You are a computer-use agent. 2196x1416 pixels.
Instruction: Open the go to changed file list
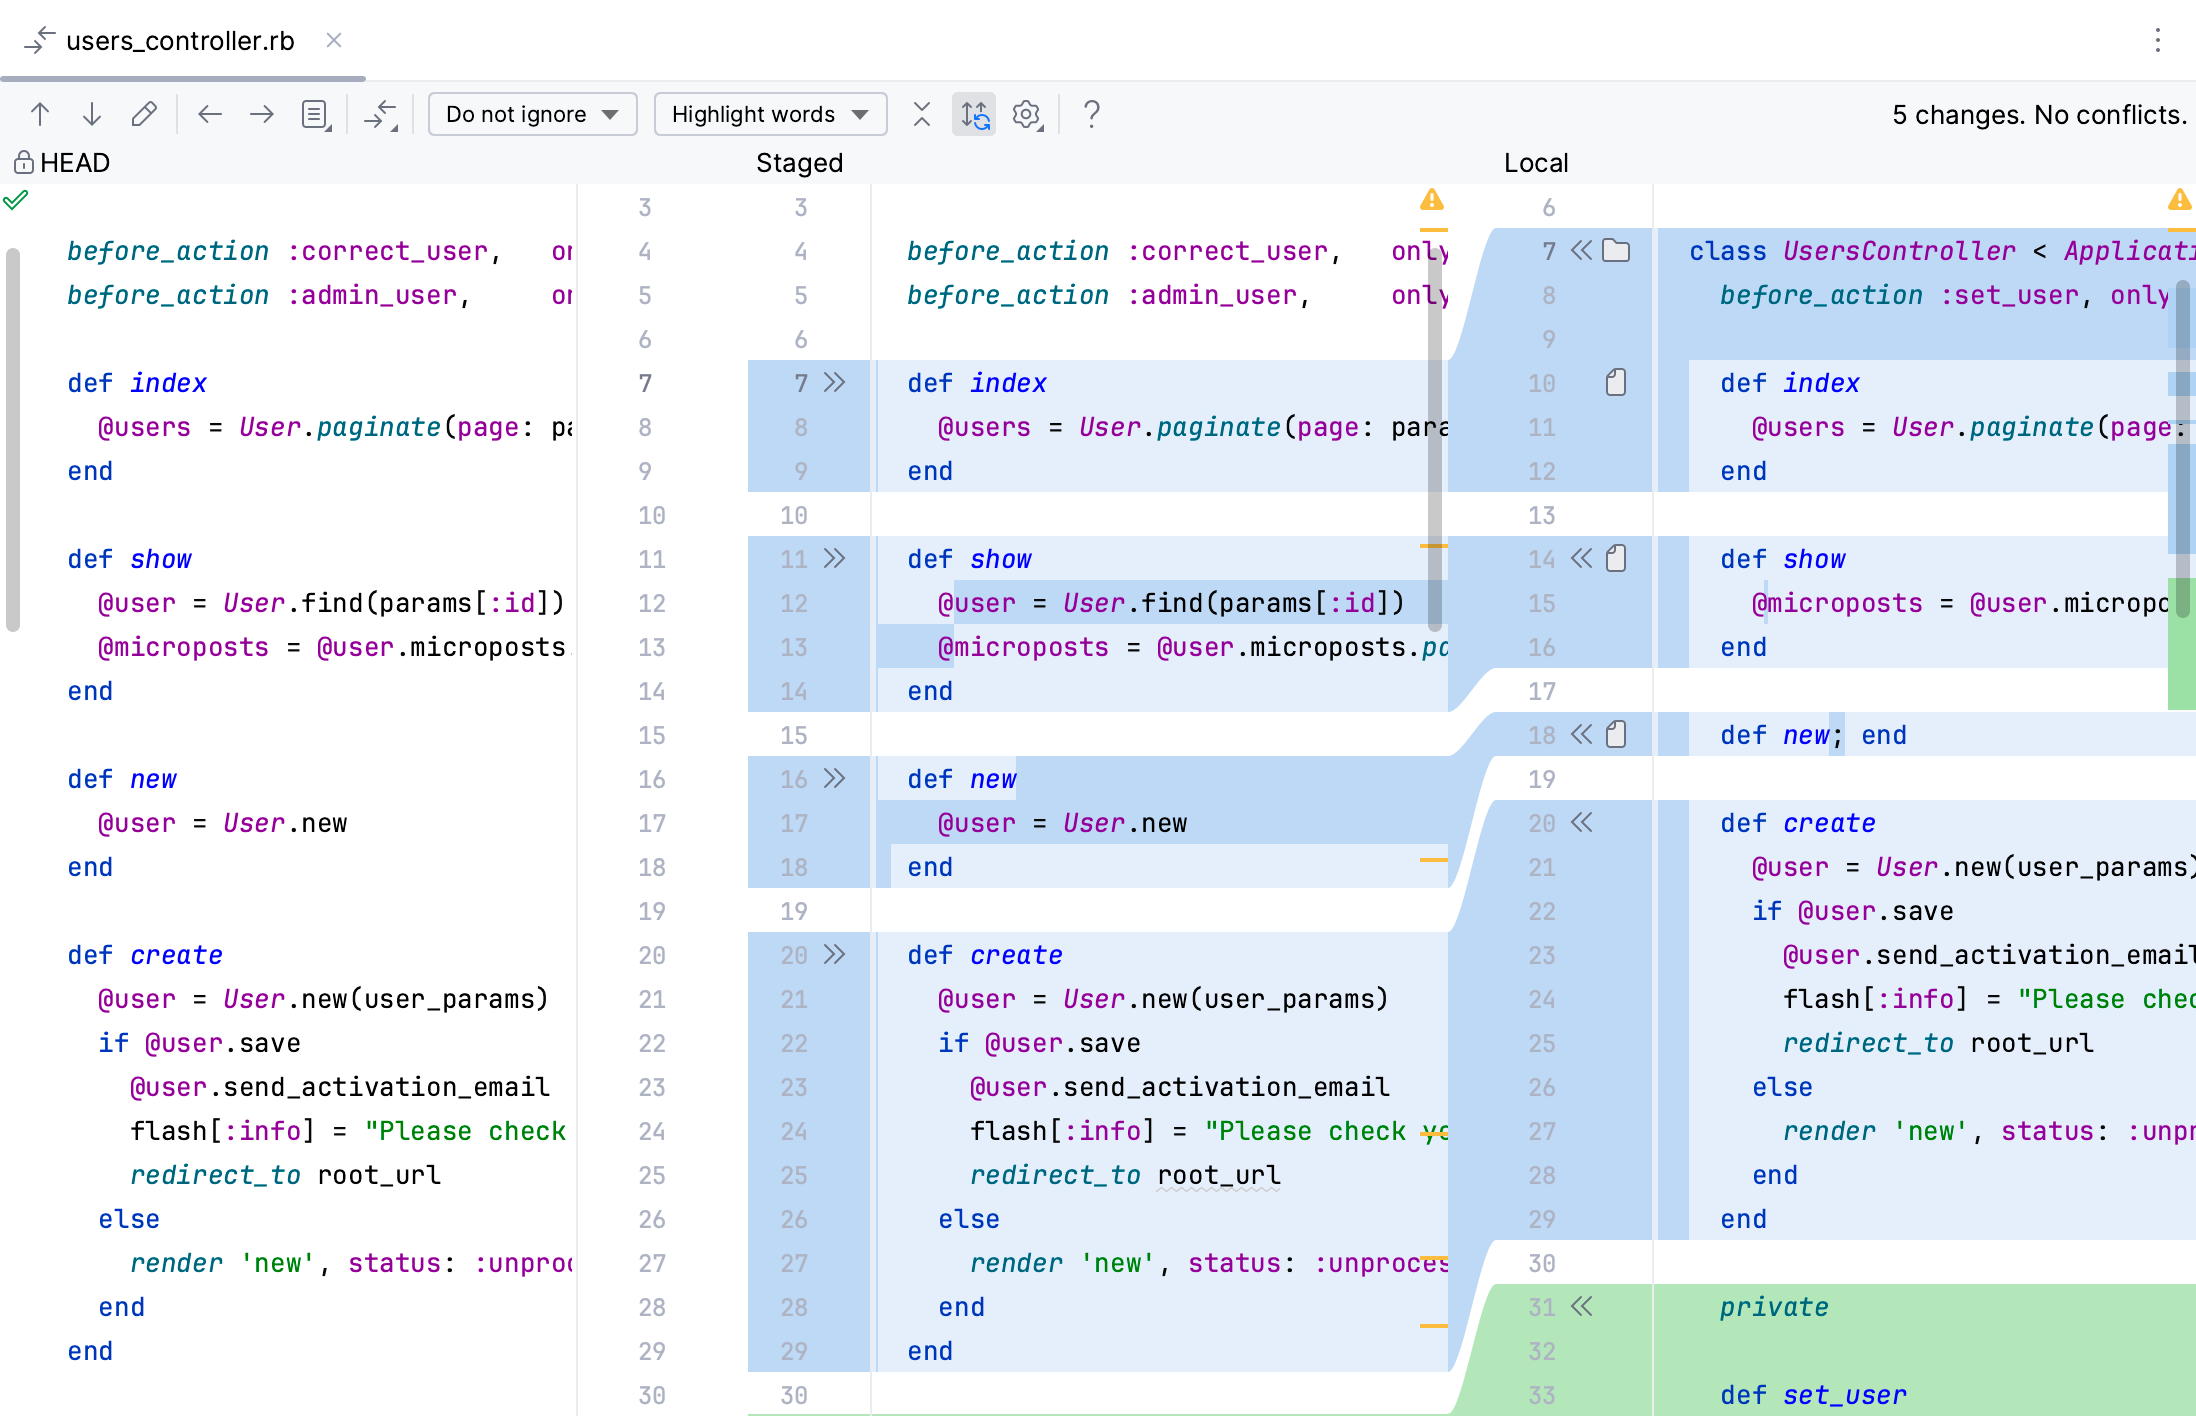click(316, 114)
